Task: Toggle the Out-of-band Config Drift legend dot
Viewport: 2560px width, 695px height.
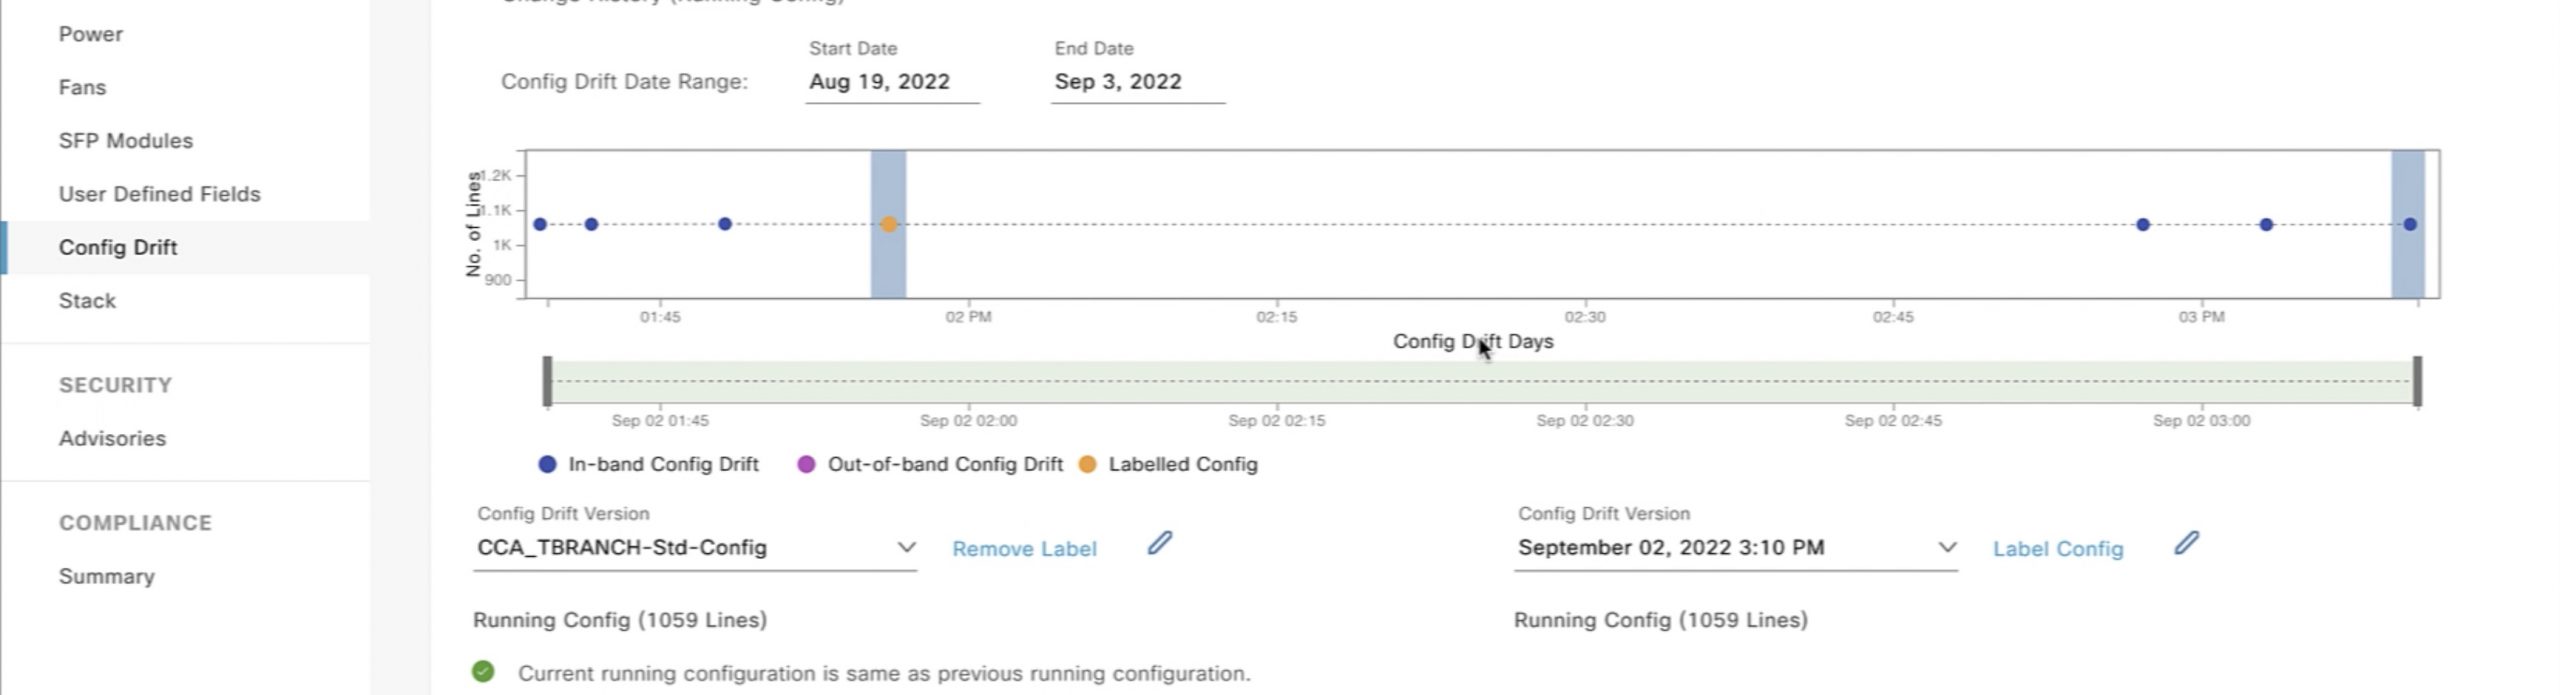Action: point(806,464)
